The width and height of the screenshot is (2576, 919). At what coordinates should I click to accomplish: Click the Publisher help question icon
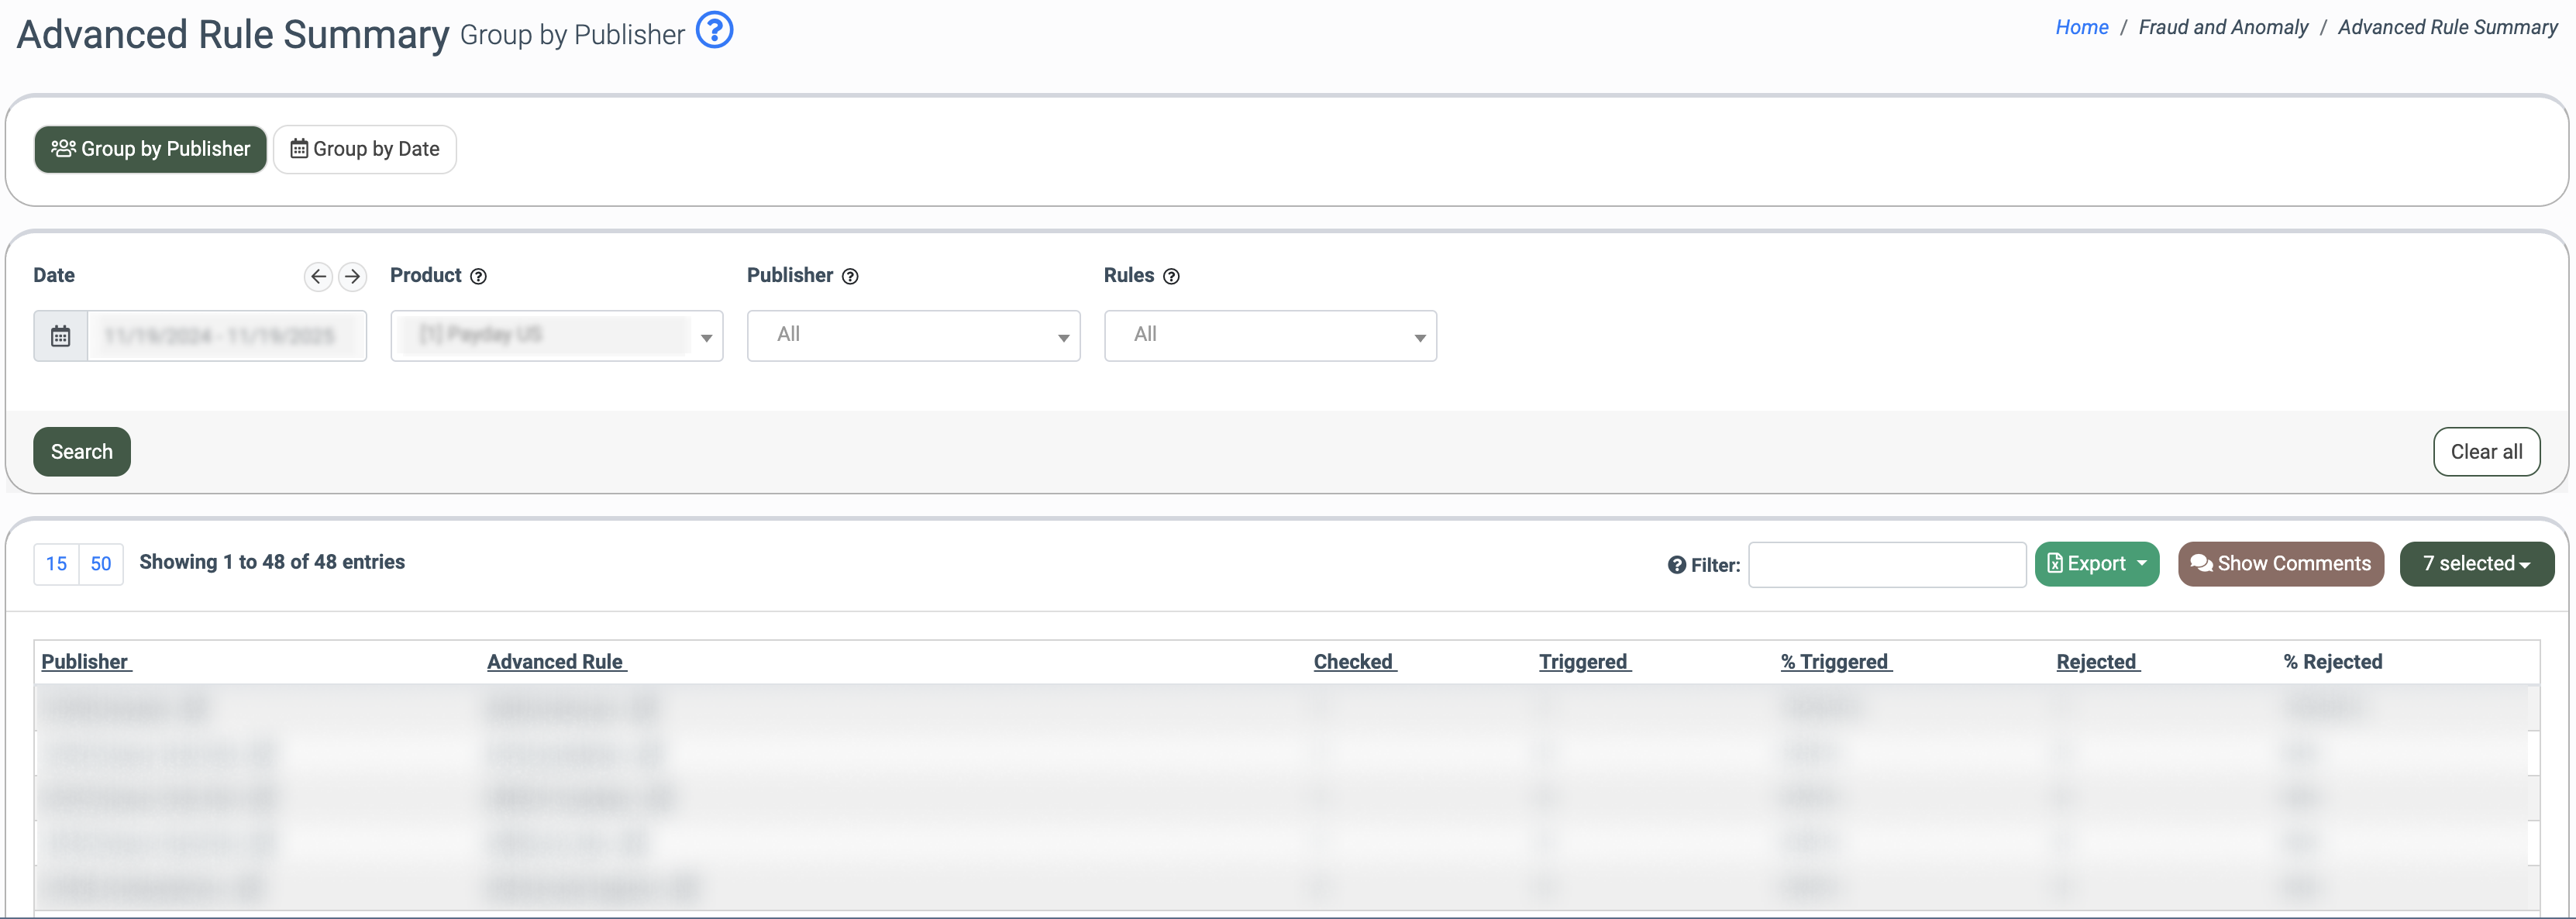click(x=849, y=277)
